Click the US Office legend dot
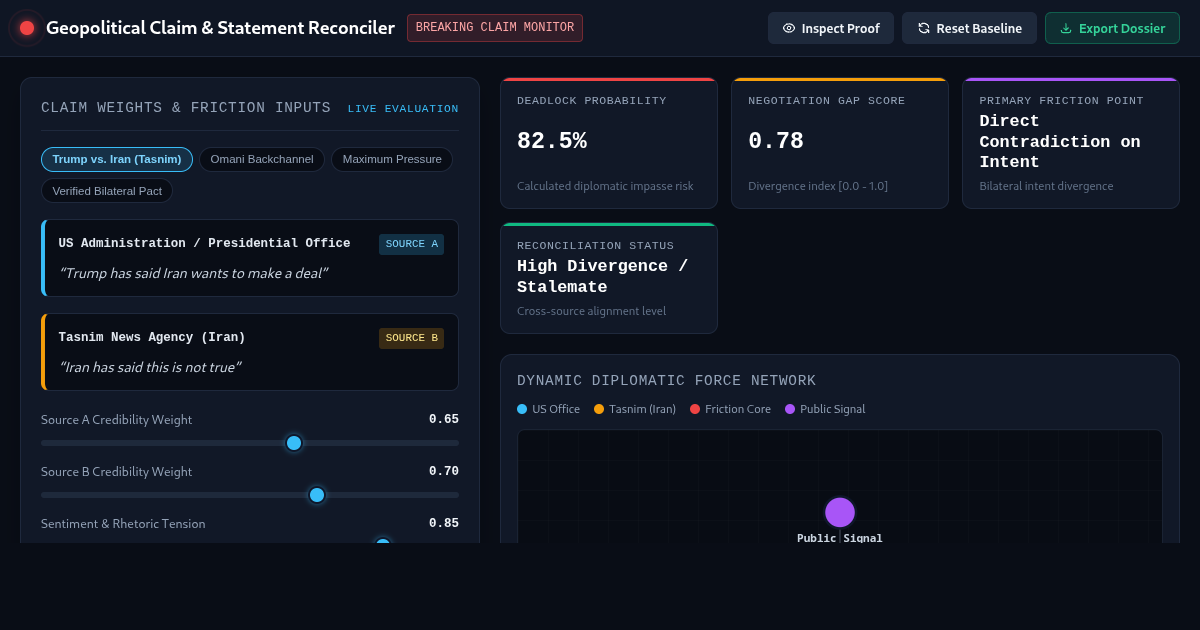This screenshot has height=630, width=1200. pyautogui.click(x=522, y=409)
